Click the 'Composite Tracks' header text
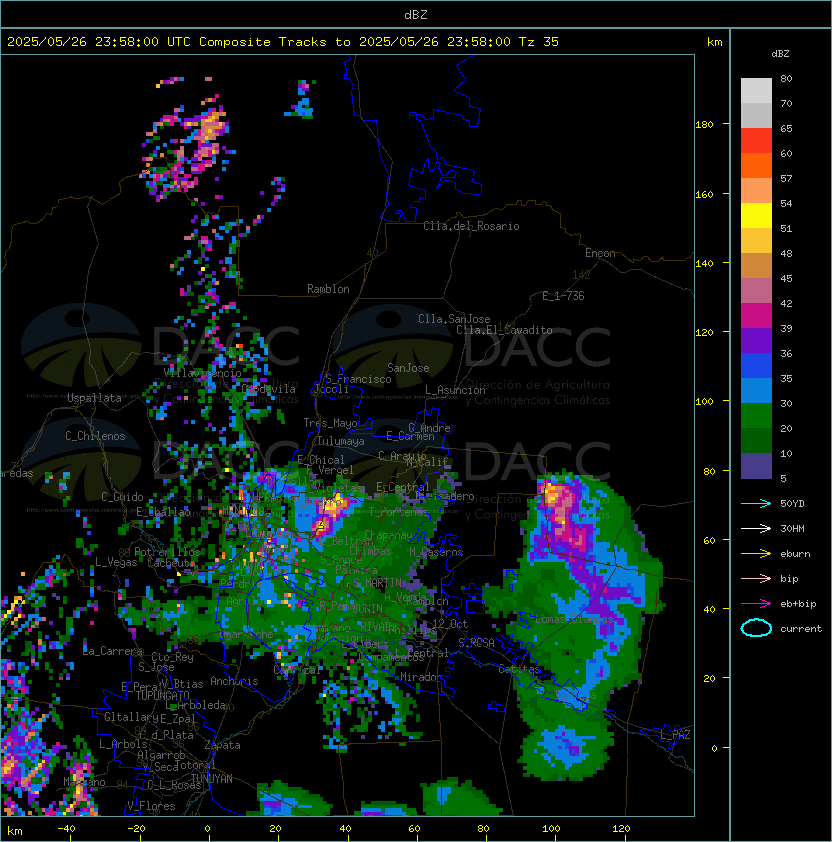 [263, 42]
